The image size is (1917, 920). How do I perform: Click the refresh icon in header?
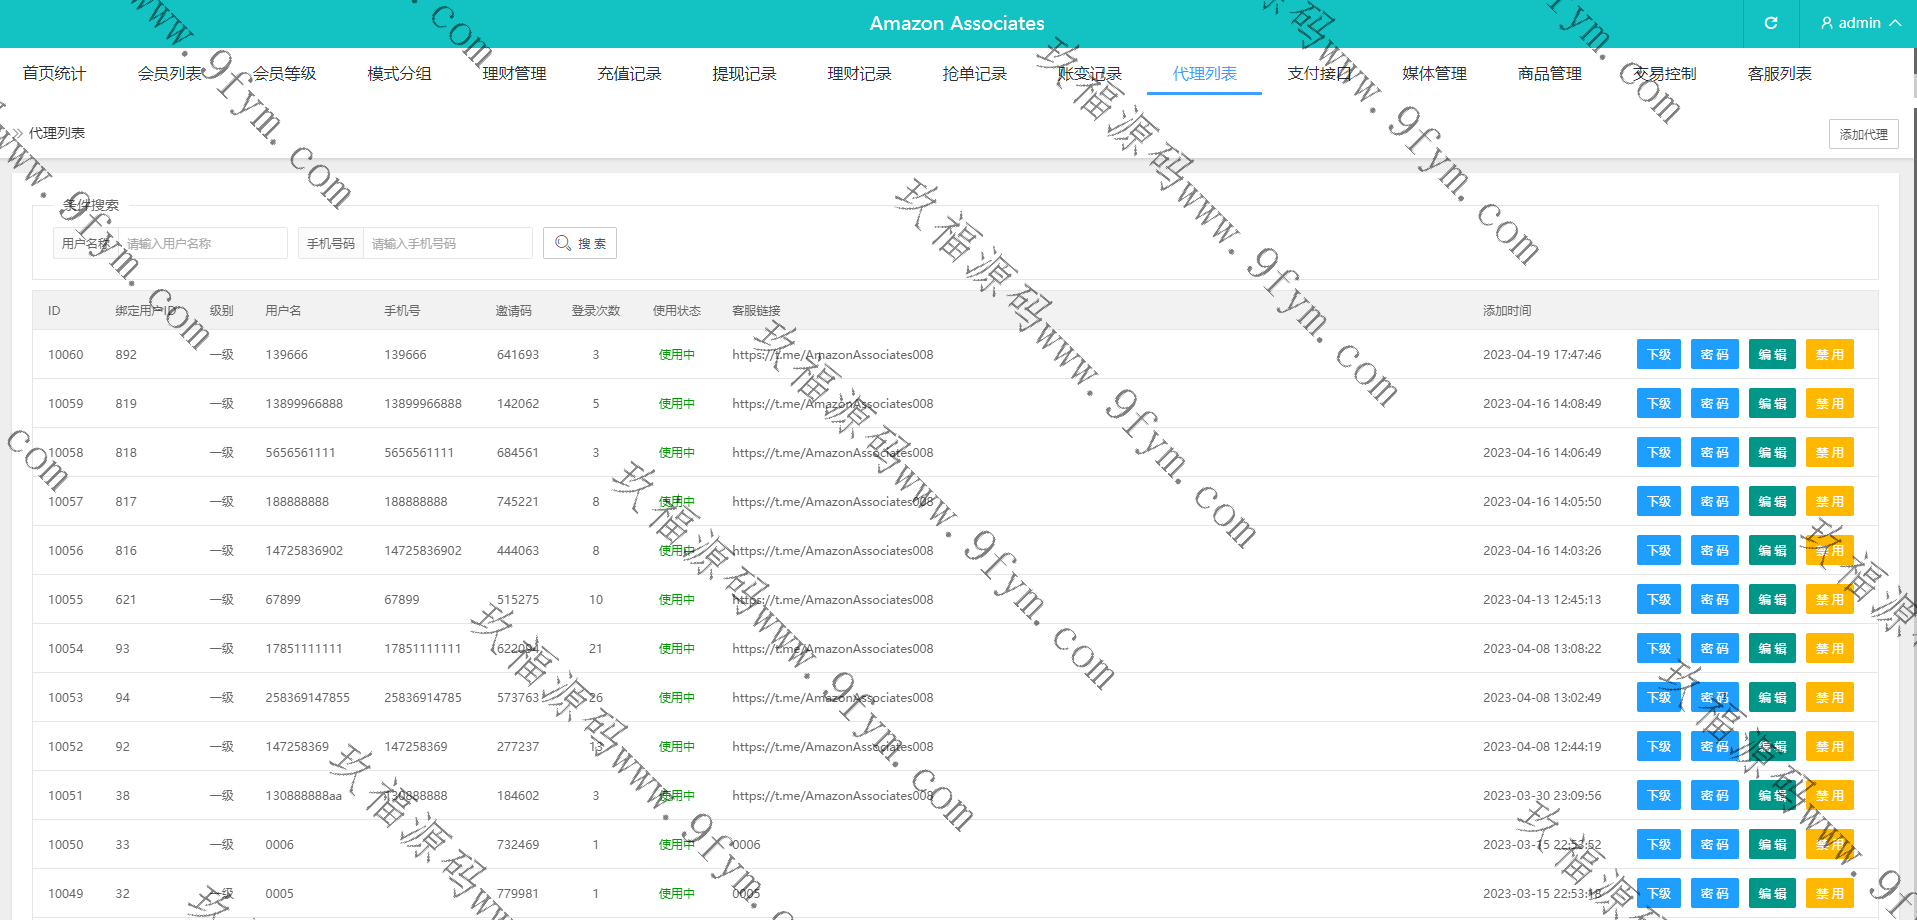tap(1770, 23)
